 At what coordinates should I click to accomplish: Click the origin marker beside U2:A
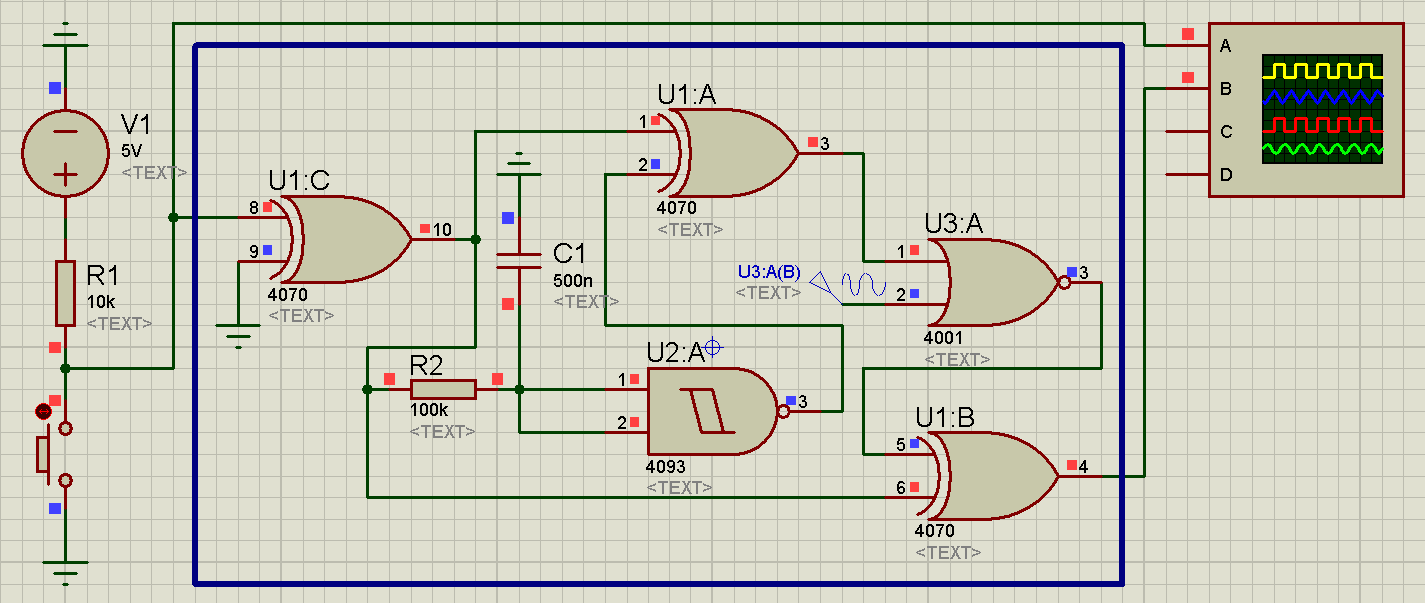713,348
